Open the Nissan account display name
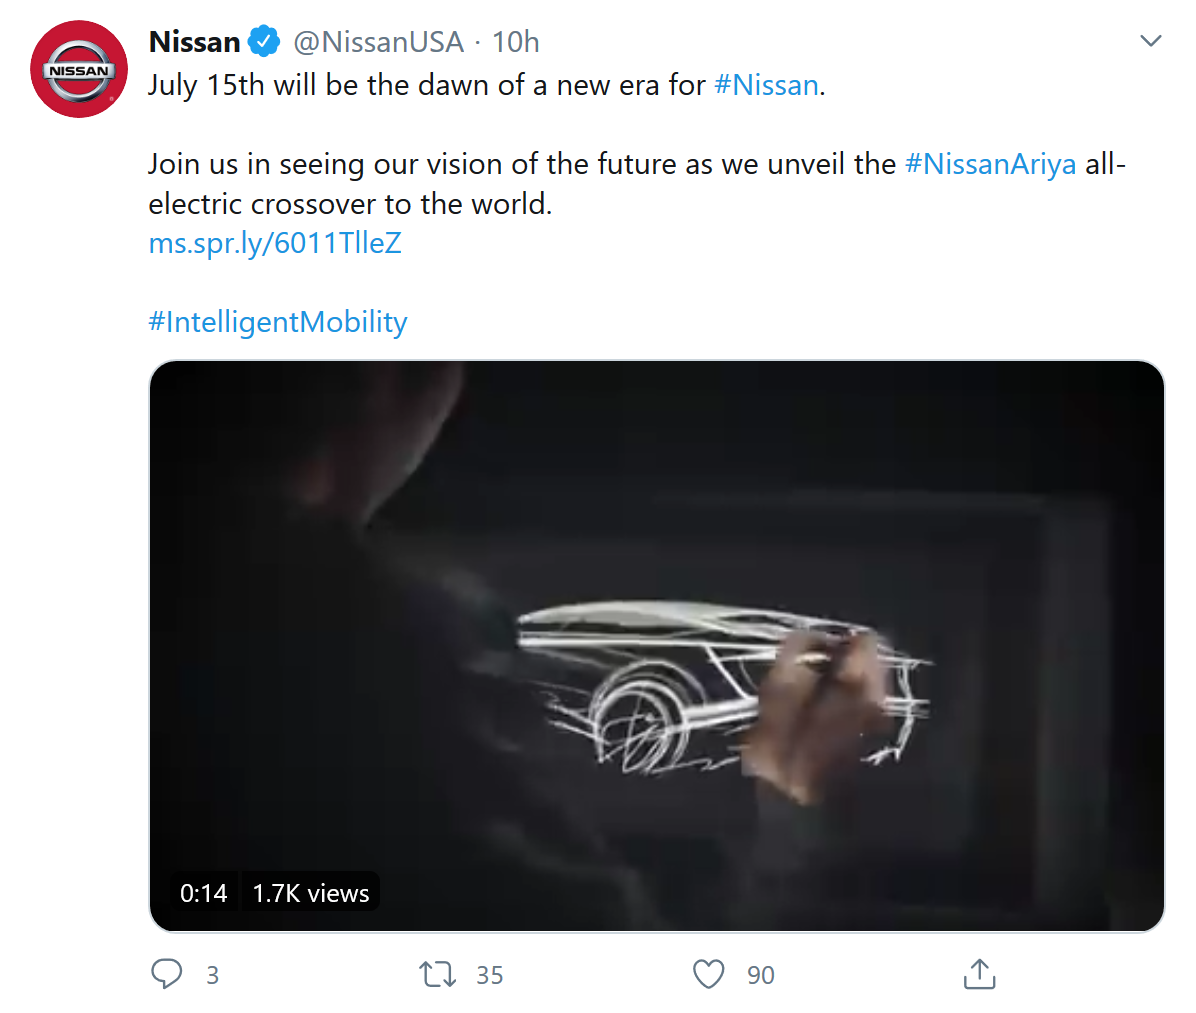 click(194, 42)
